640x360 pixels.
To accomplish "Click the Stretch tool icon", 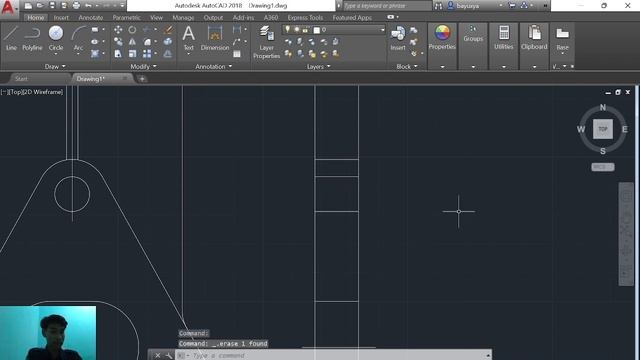I will click(118, 53).
